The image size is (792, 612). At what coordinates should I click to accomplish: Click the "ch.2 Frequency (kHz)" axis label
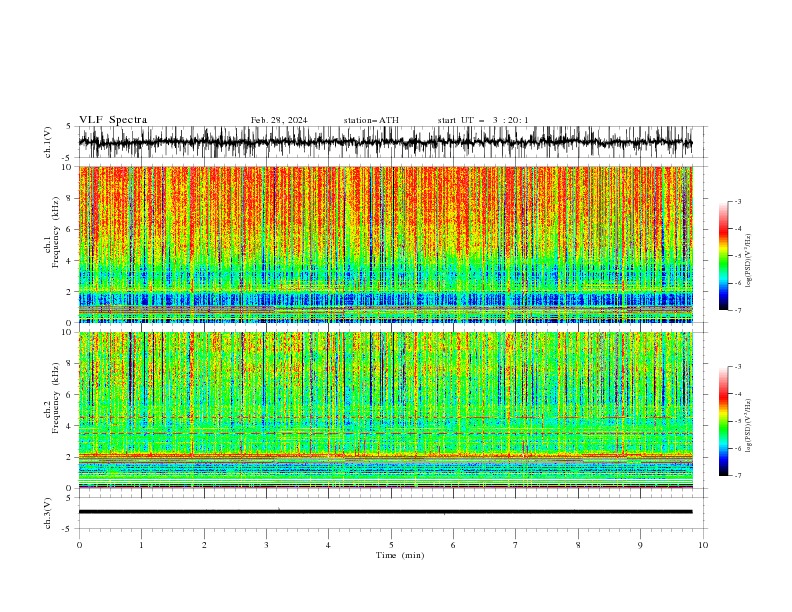click(52, 398)
